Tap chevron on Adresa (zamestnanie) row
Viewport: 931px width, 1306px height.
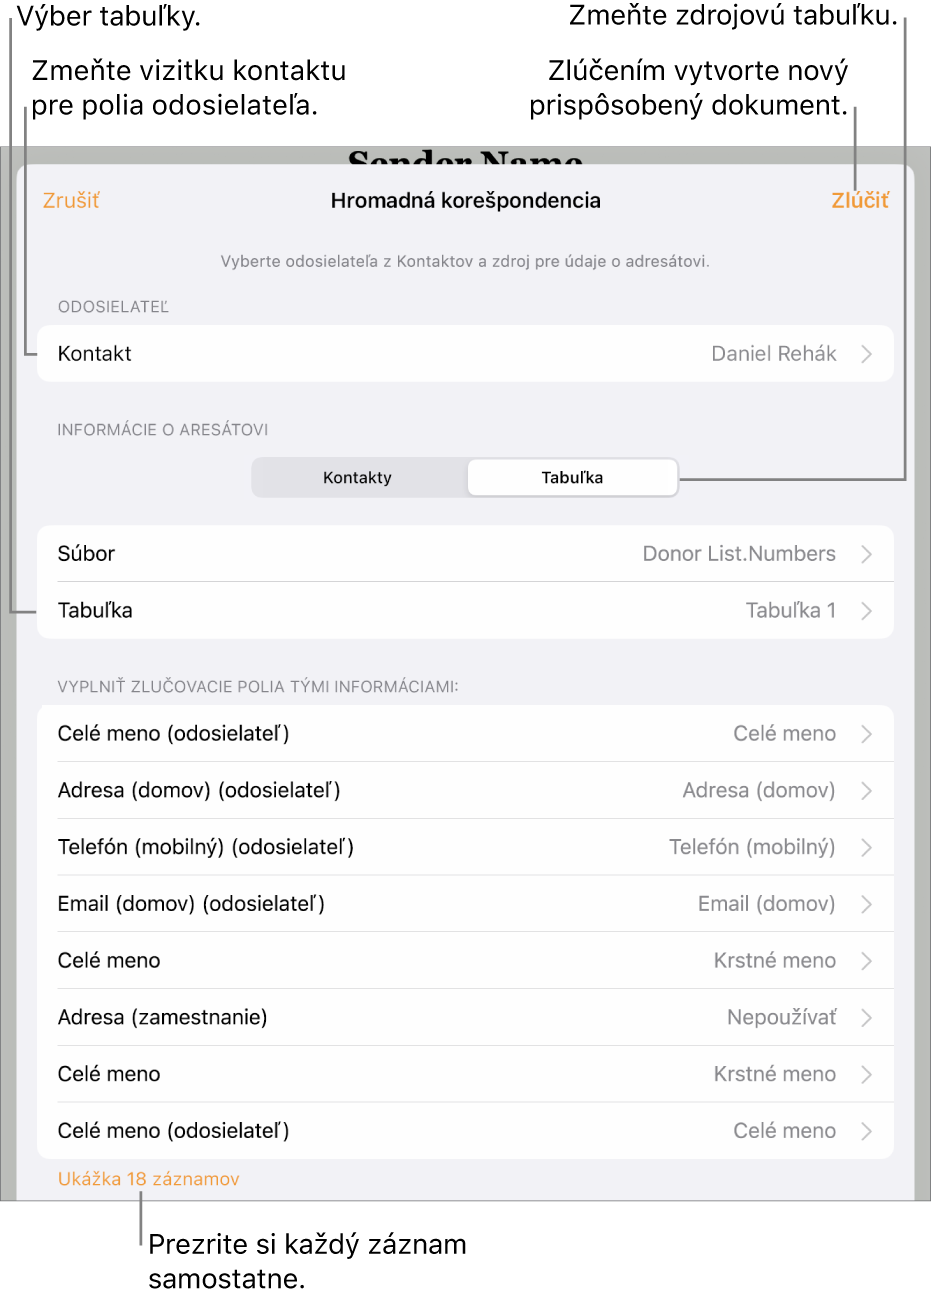(867, 1018)
